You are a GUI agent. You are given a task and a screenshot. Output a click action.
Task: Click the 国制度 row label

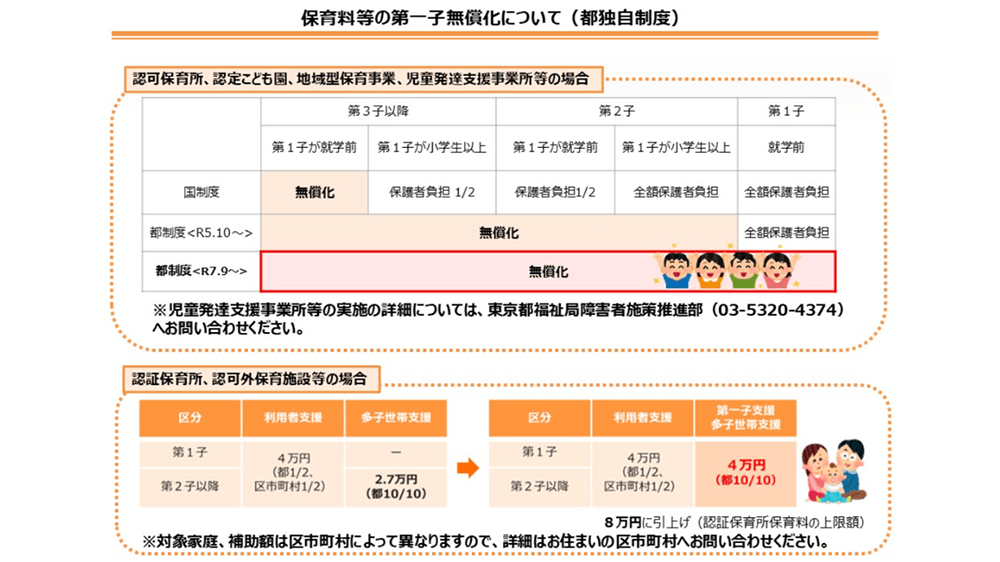[201, 192]
